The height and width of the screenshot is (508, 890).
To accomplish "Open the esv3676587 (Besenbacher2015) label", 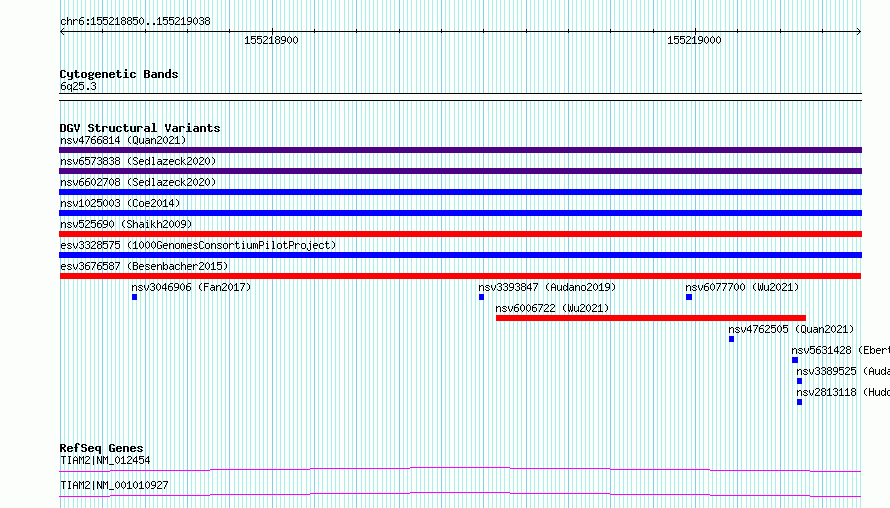I will pos(144,266).
